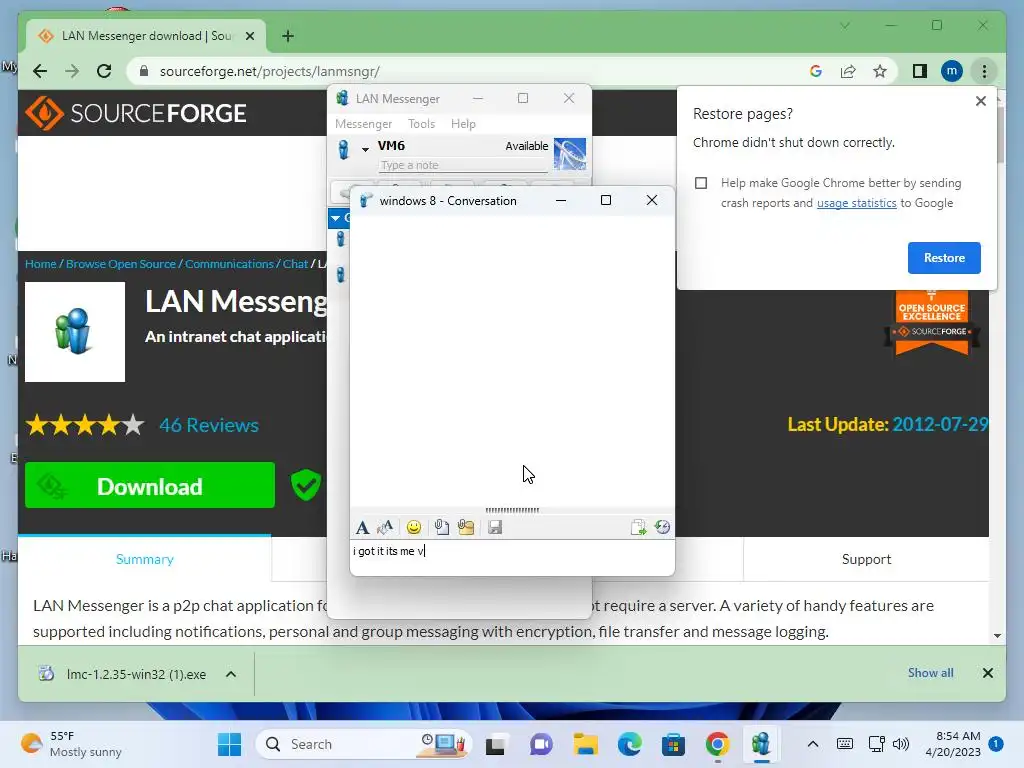This screenshot has width=1024, height=768.
Task: Click the green Download button
Action: (x=150, y=485)
